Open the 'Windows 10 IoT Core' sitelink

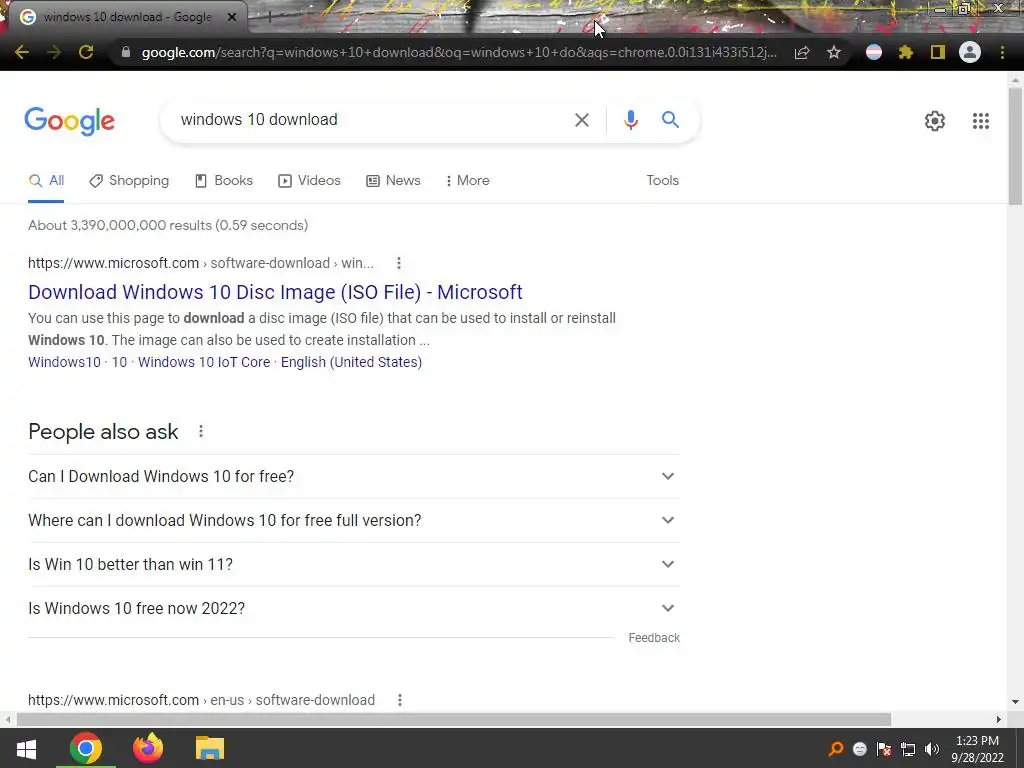point(204,362)
